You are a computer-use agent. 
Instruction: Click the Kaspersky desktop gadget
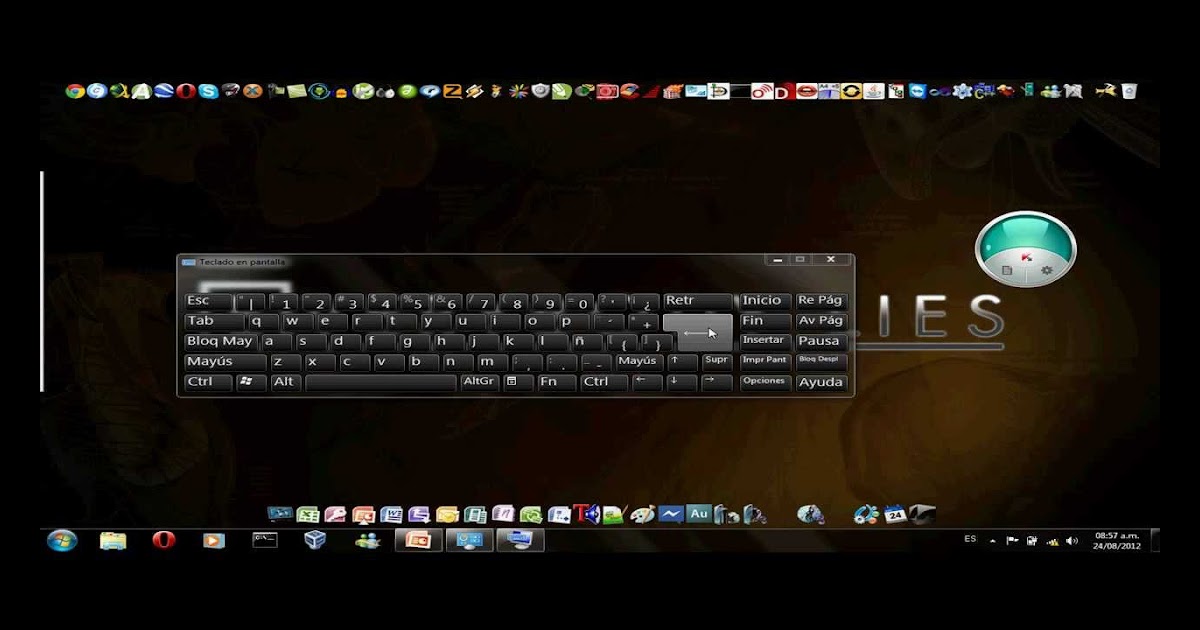1026,248
